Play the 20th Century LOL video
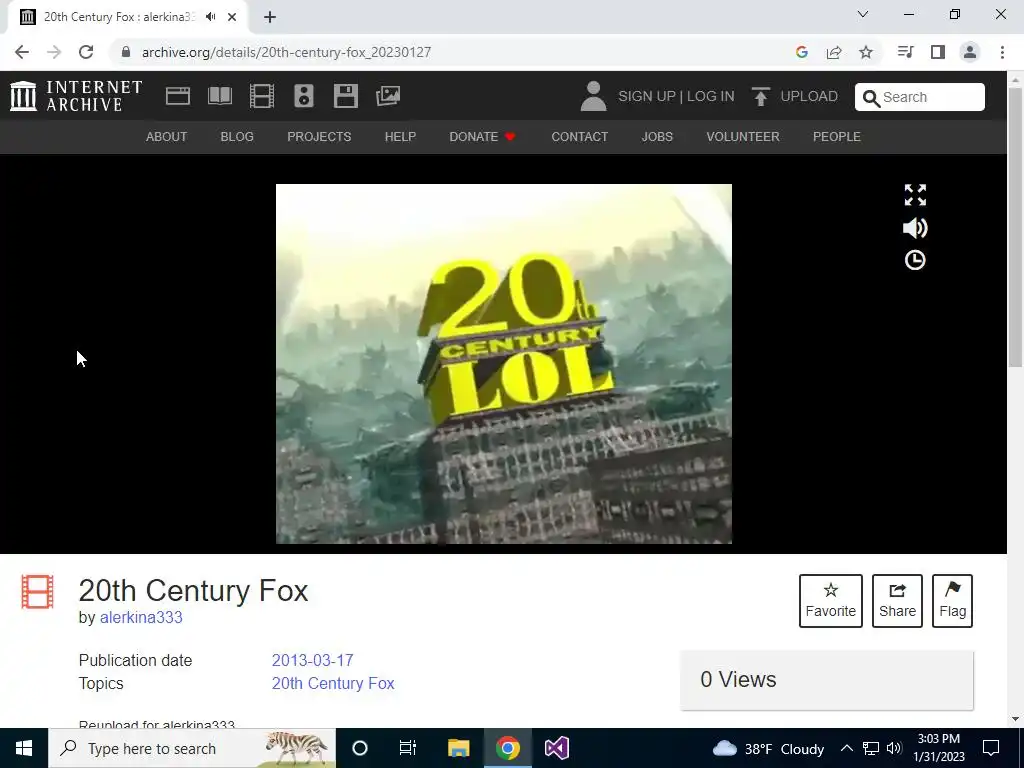 coord(504,364)
